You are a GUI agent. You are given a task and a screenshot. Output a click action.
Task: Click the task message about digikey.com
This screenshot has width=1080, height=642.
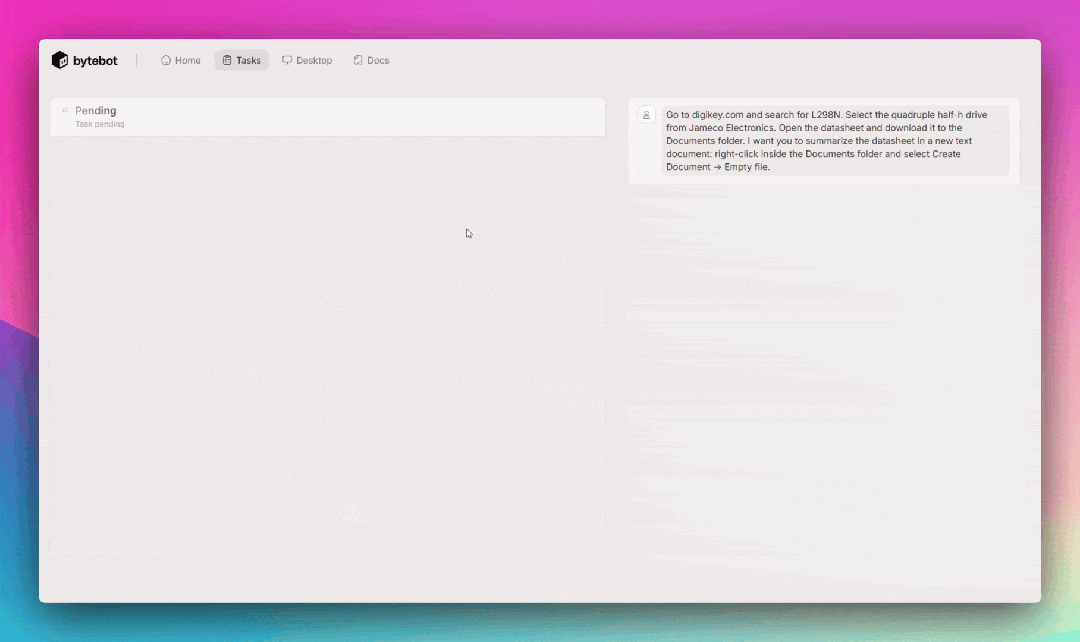coord(835,141)
